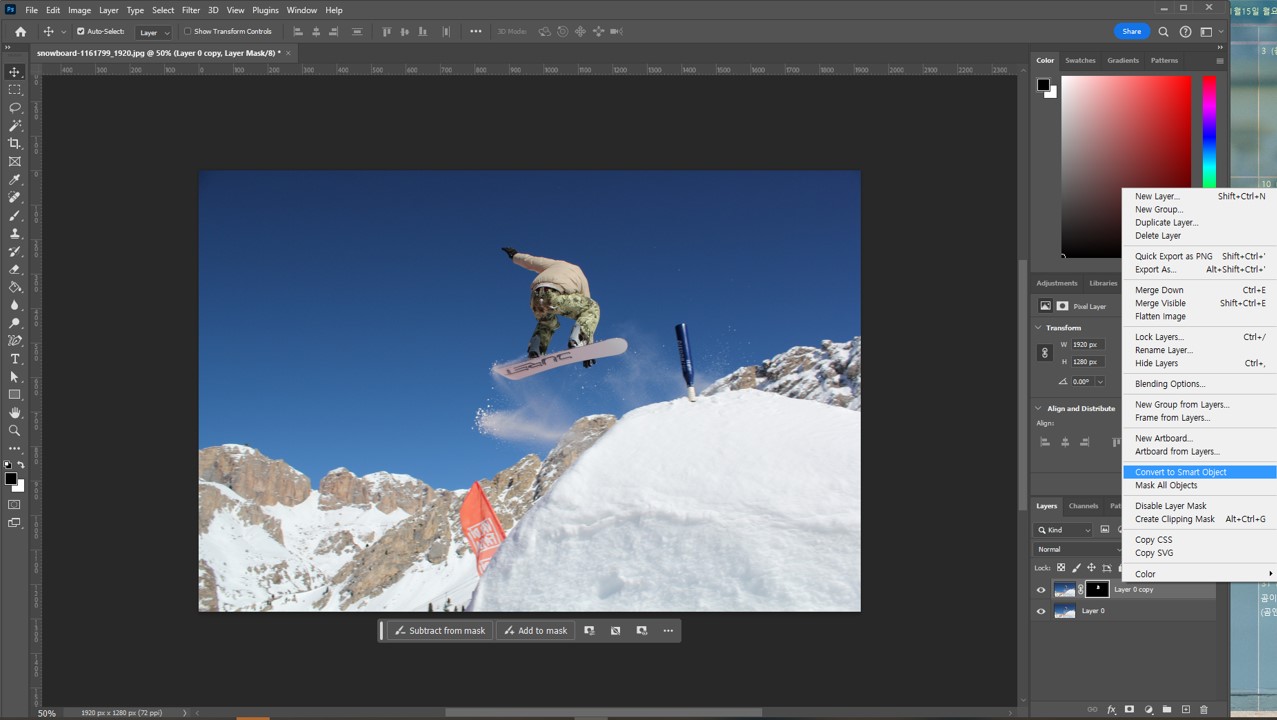Screen dimensions: 1277x720
Task: Switch to the Swatches tab
Action: pos(1080,60)
